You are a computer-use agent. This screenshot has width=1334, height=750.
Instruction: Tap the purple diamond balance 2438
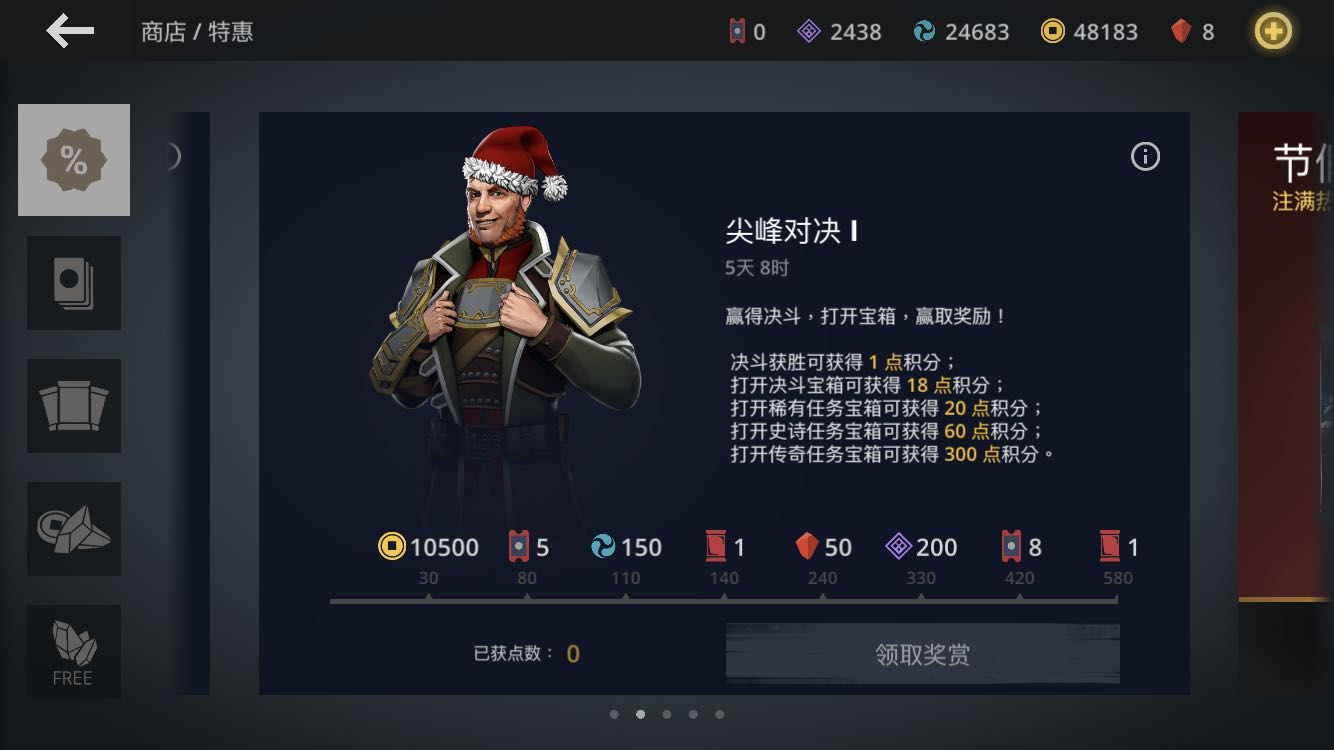click(x=839, y=32)
